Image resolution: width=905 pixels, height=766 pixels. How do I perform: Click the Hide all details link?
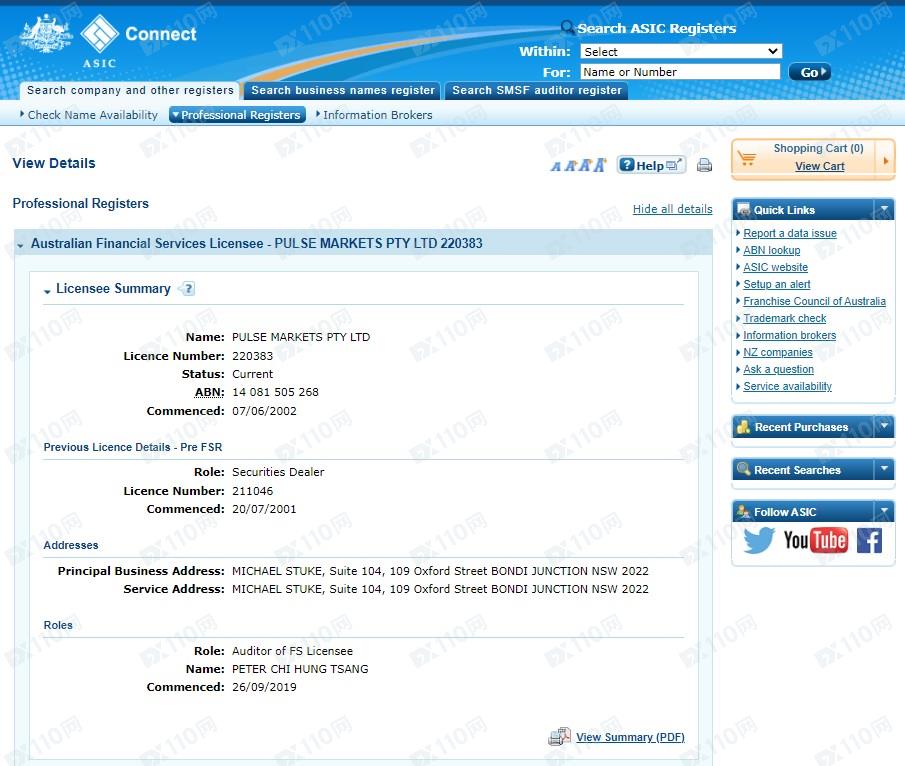[672, 209]
